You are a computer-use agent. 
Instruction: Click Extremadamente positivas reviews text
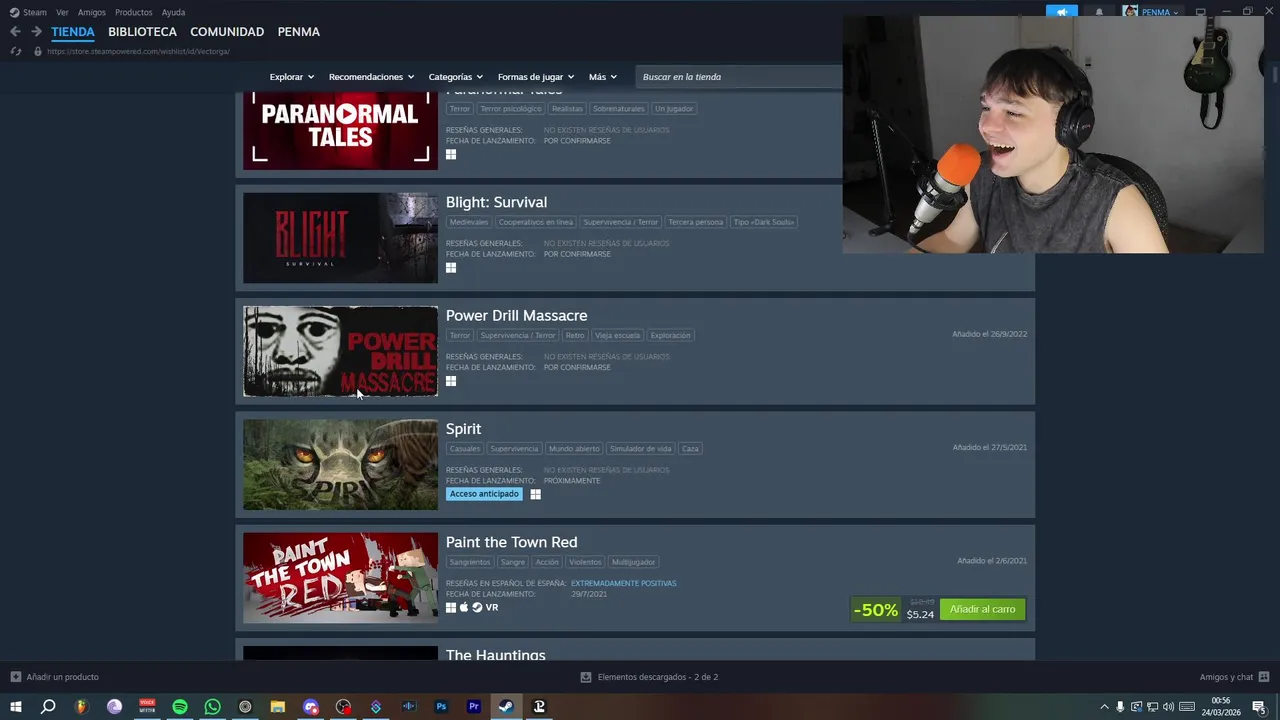click(x=623, y=583)
